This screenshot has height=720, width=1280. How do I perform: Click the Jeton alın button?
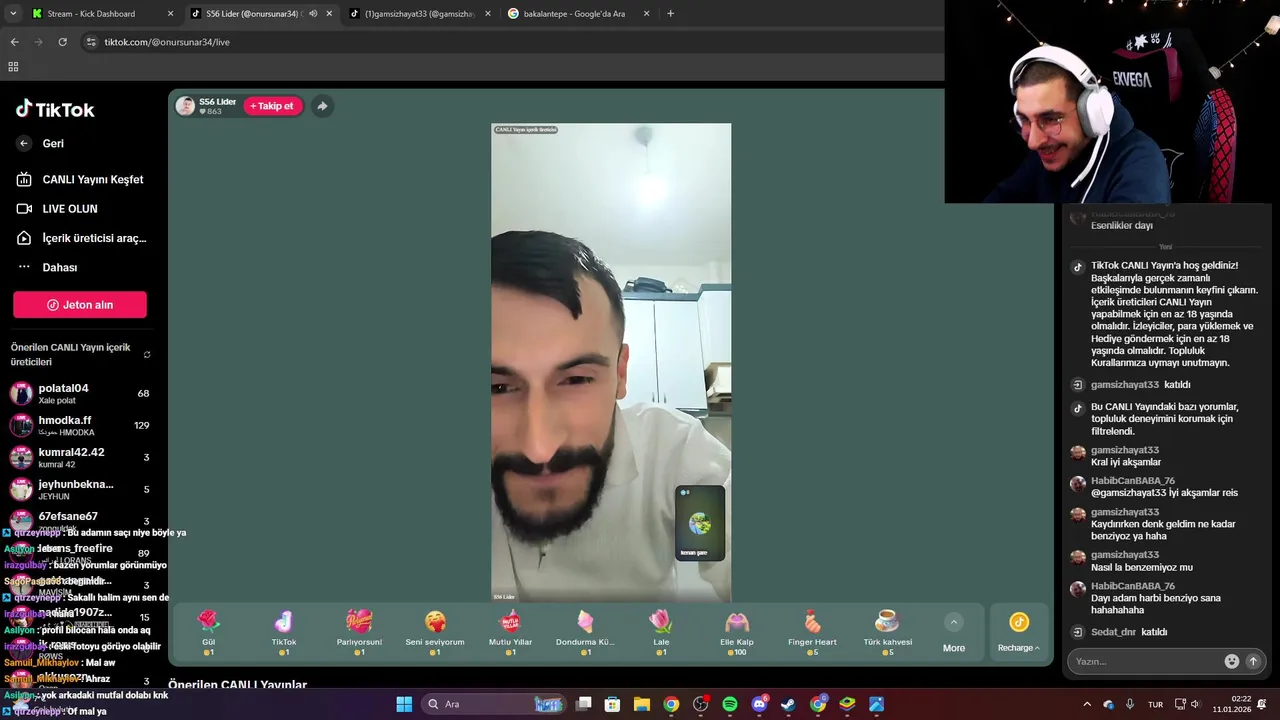pyautogui.click(x=80, y=305)
